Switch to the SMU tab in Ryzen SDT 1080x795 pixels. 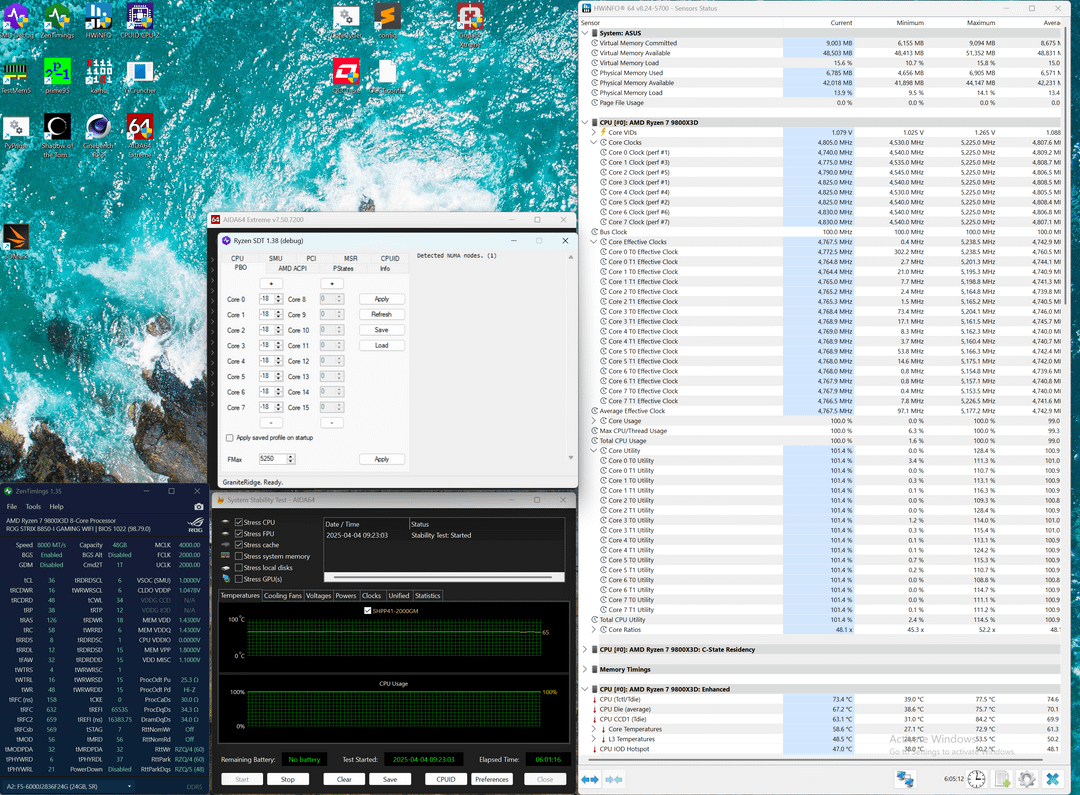[x=276, y=258]
